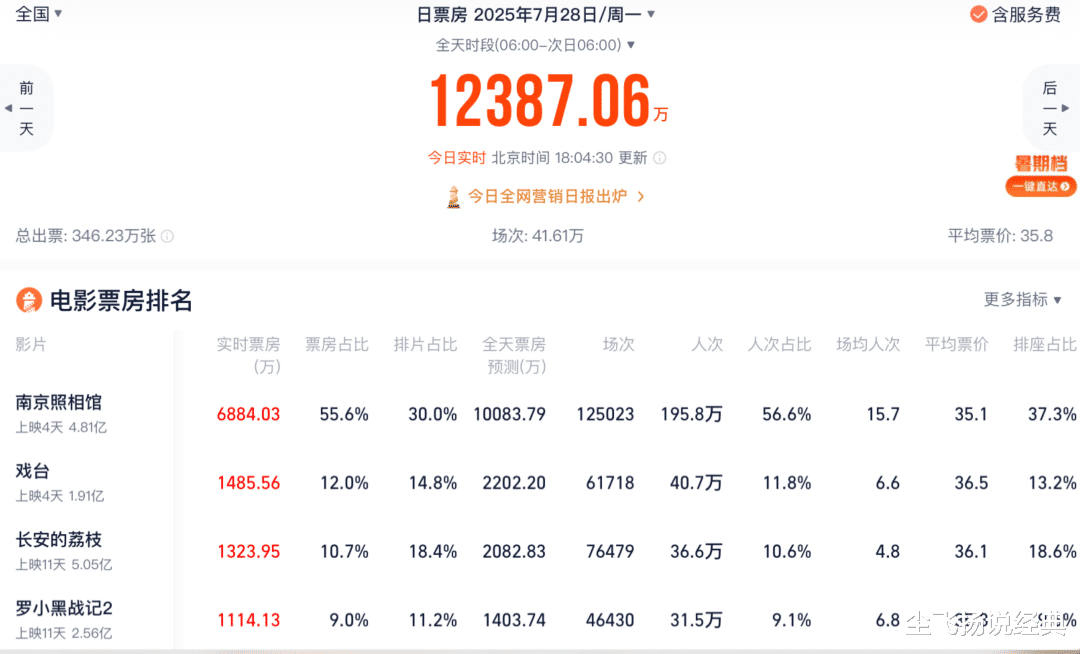Click the red film icon beside 电影票房排名
This screenshot has width=1080, height=654.
tap(30, 300)
